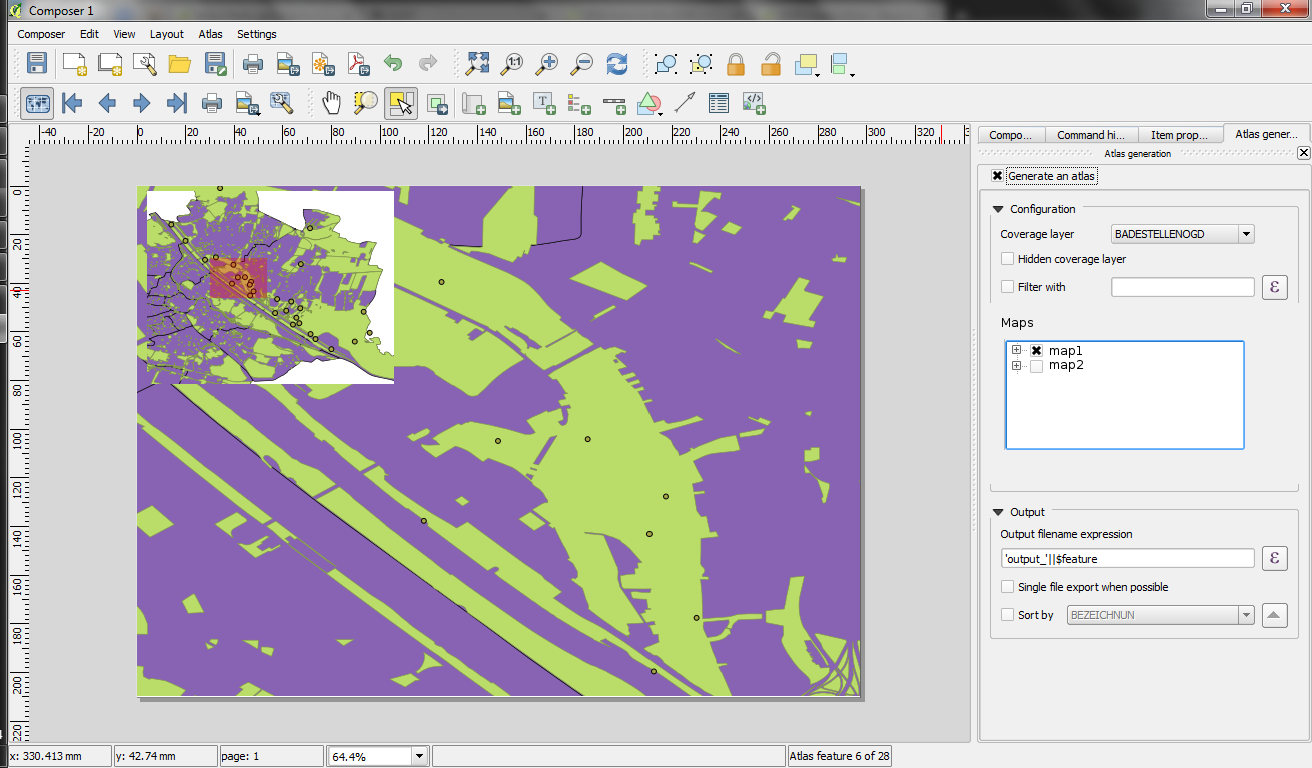Export the composition as PDF
This screenshot has width=1312, height=768.
(x=358, y=64)
